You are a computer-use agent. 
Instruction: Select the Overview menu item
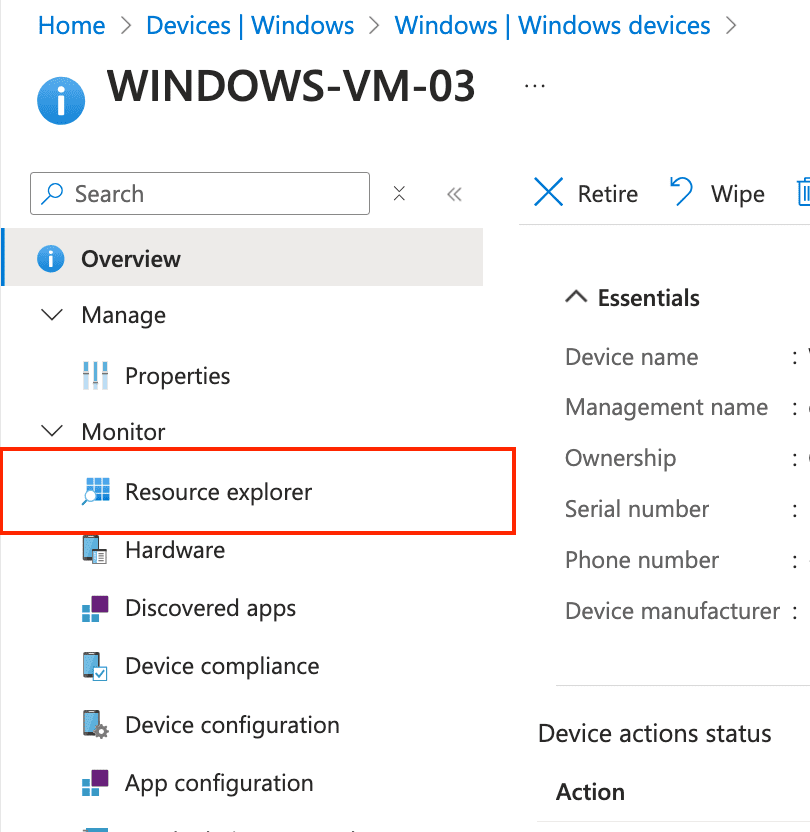[131, 258]
